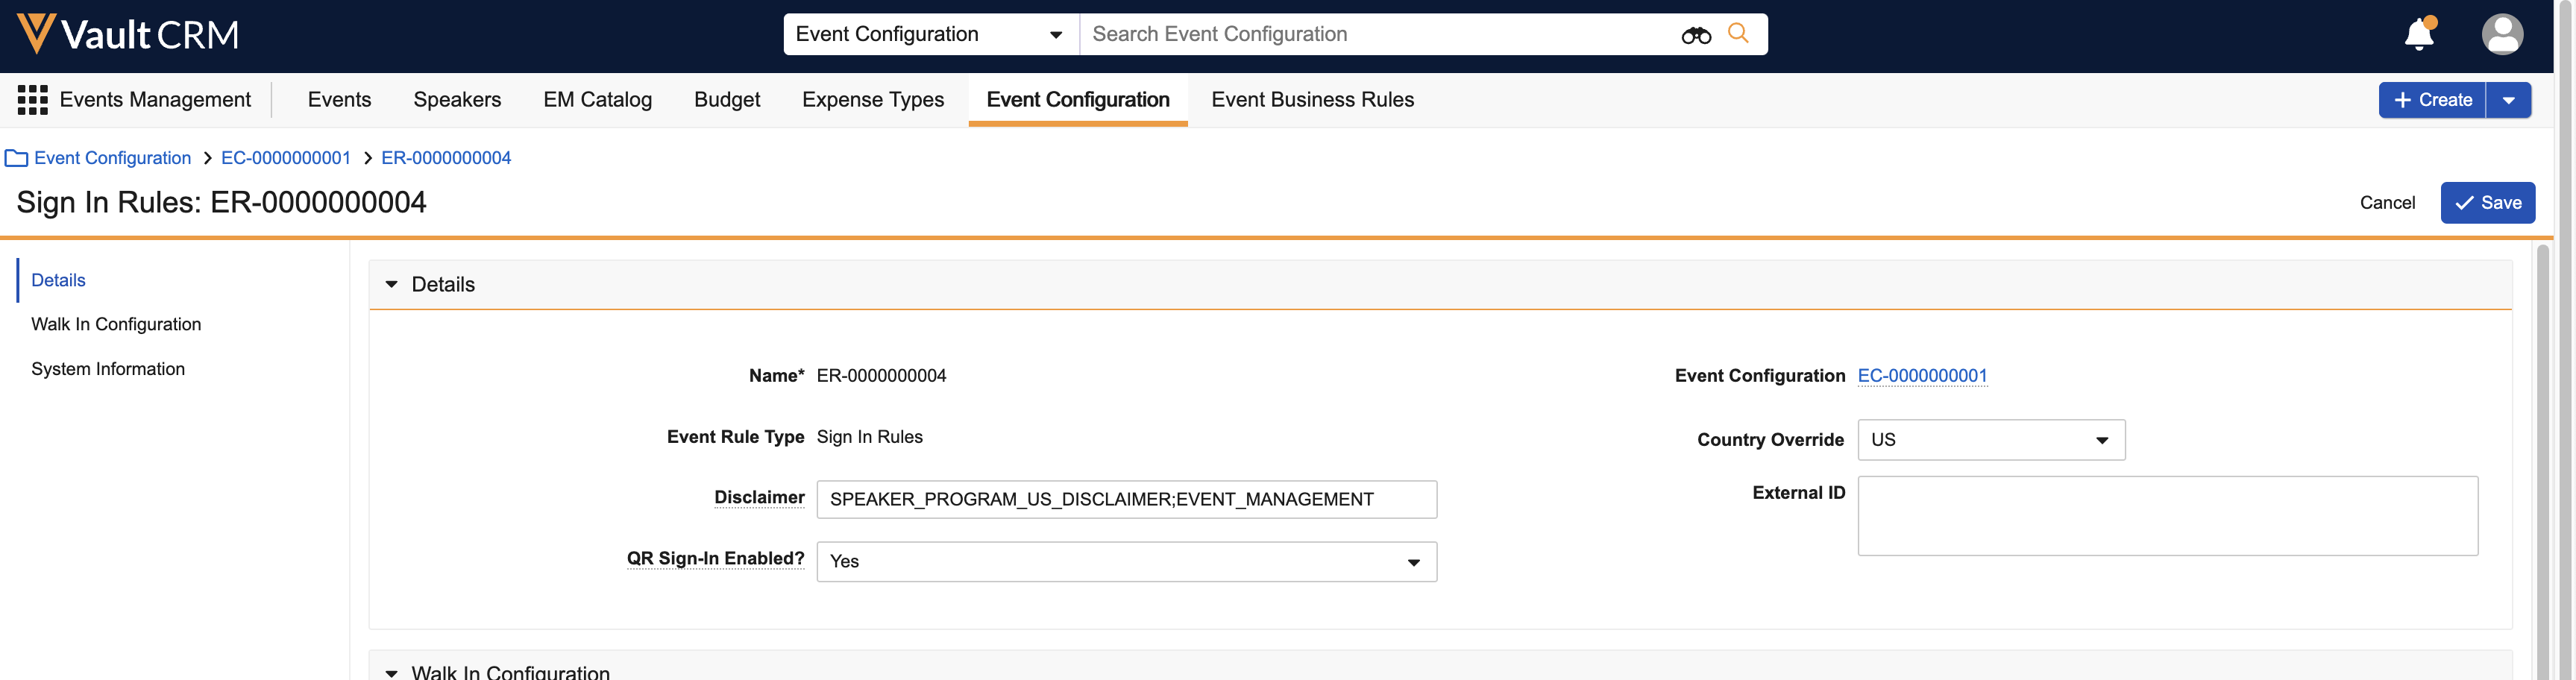The image size is (2576, 680).
Task: Click Cancel to discard changes
Action: coord(2387,203)
